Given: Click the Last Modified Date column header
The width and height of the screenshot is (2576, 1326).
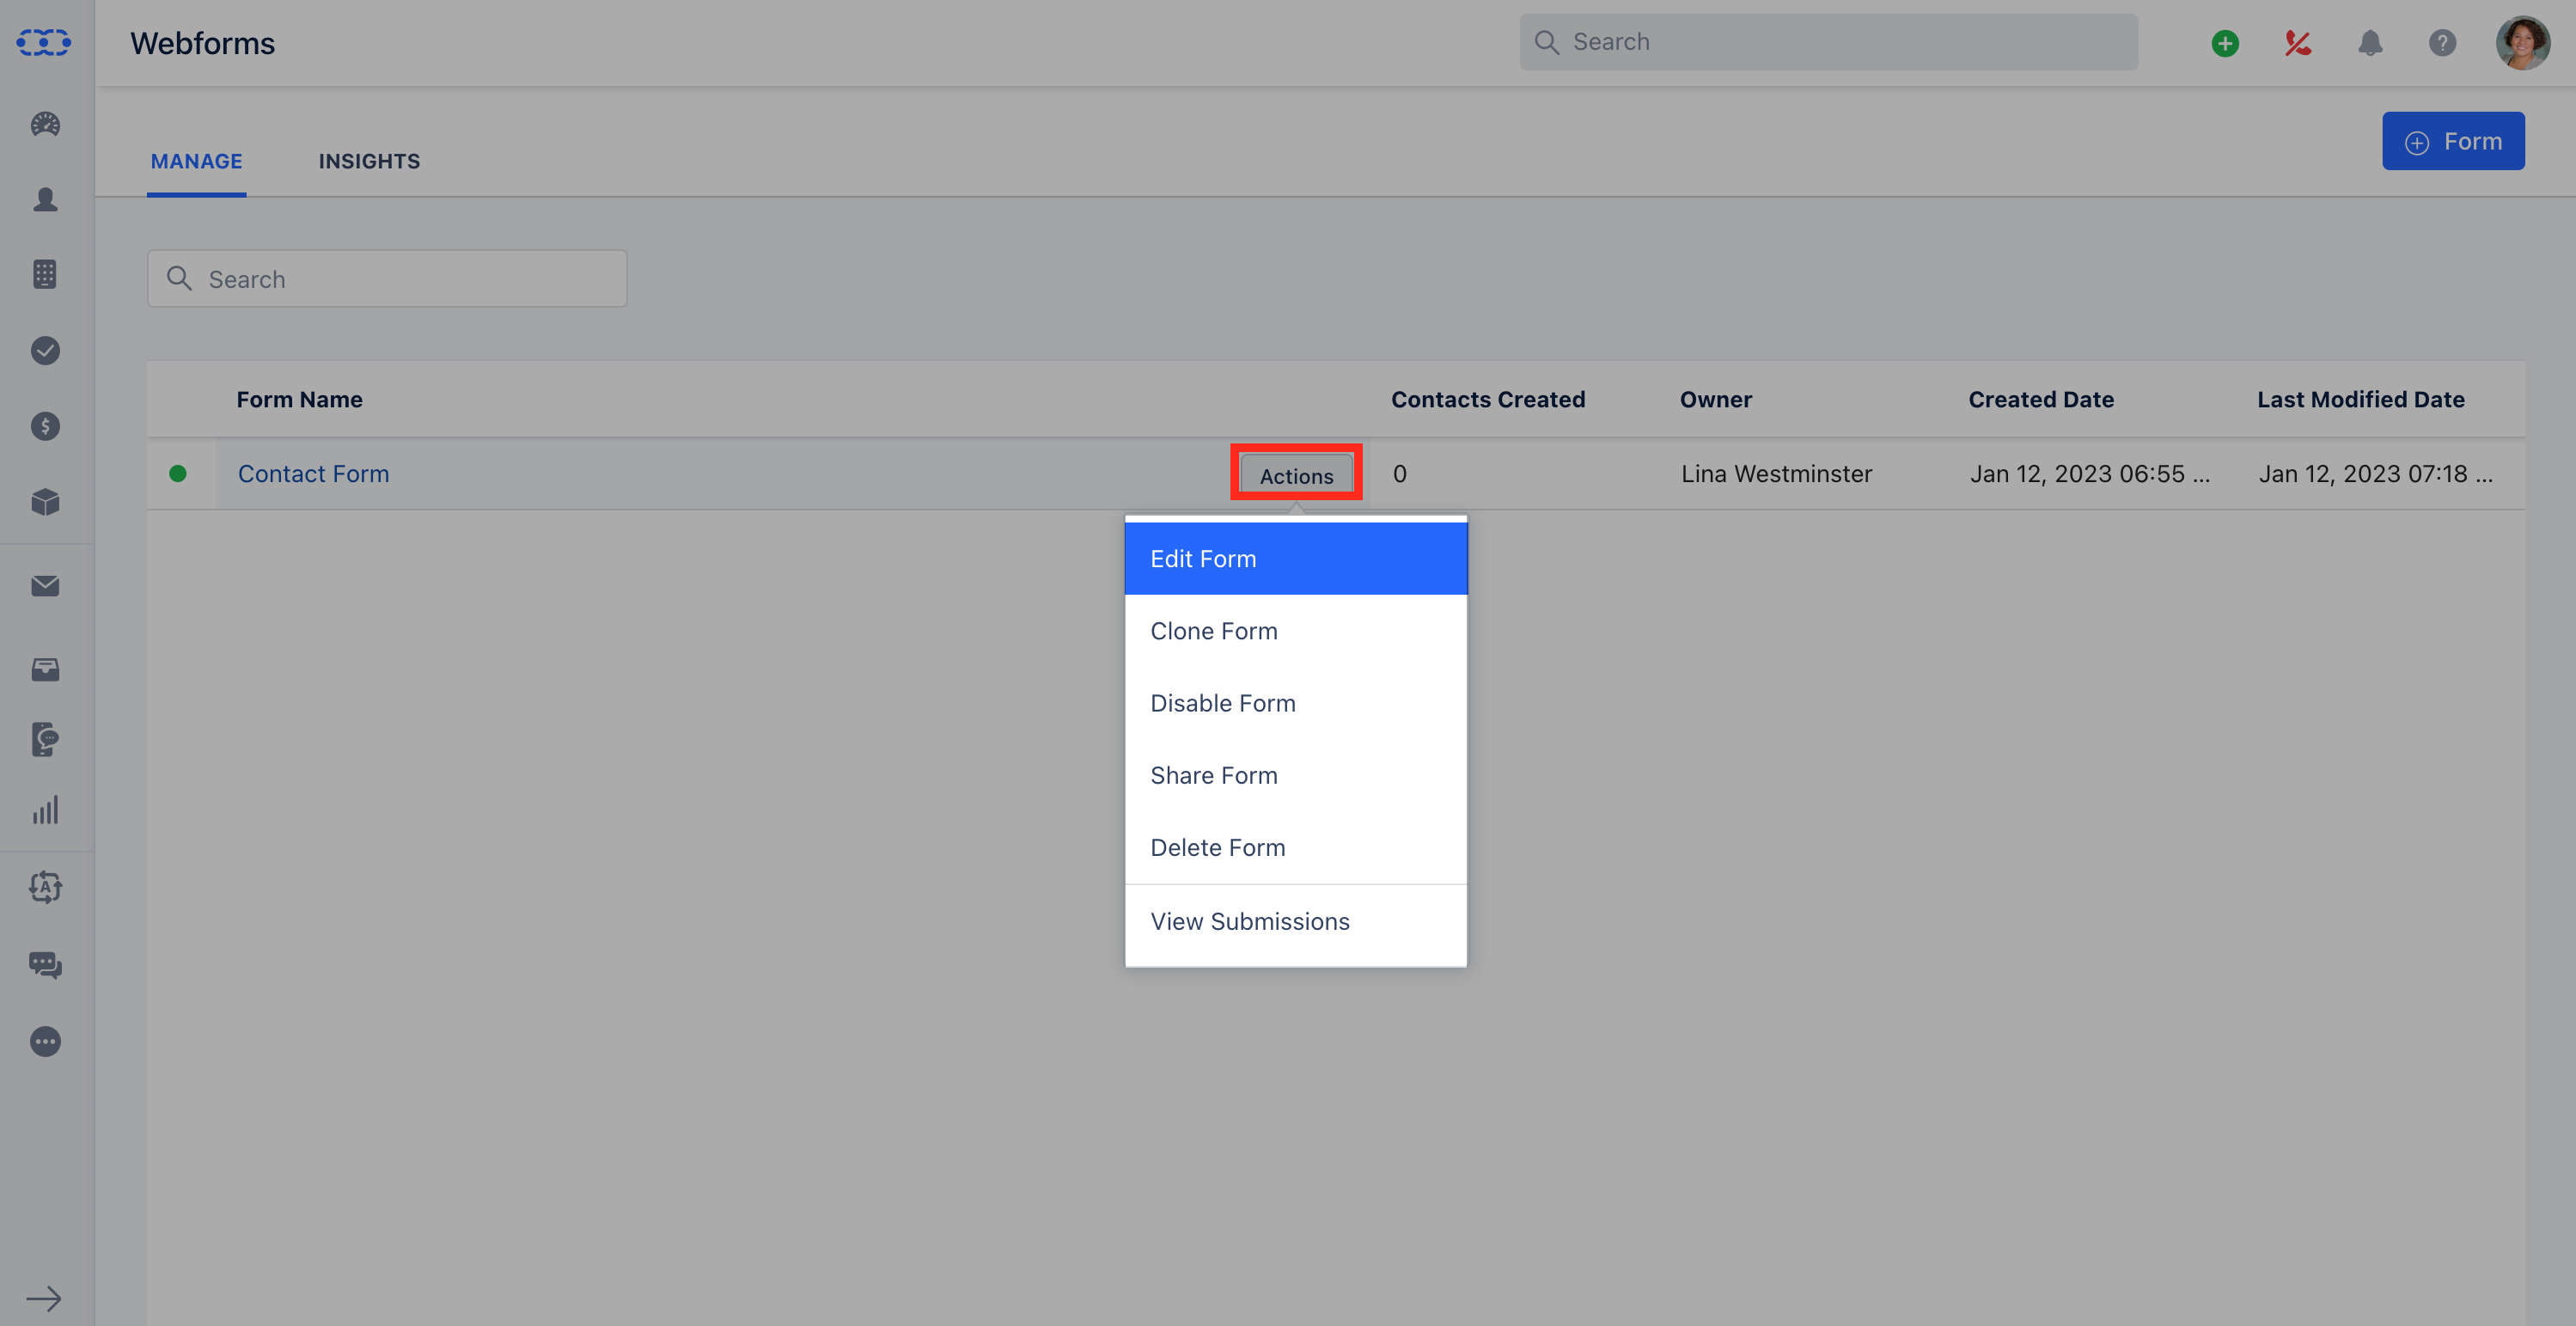Looking at the screenshot, I should click(2360, 399).
